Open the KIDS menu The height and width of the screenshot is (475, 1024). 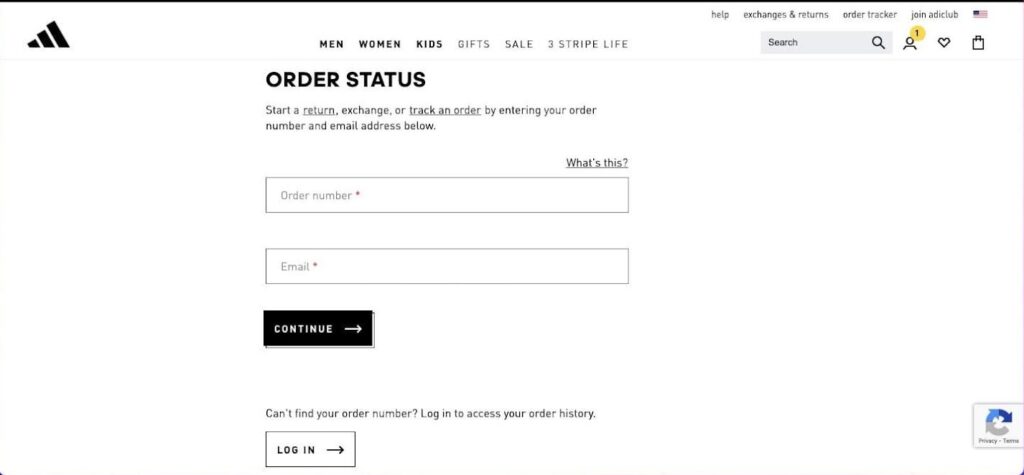pos(429,44)
